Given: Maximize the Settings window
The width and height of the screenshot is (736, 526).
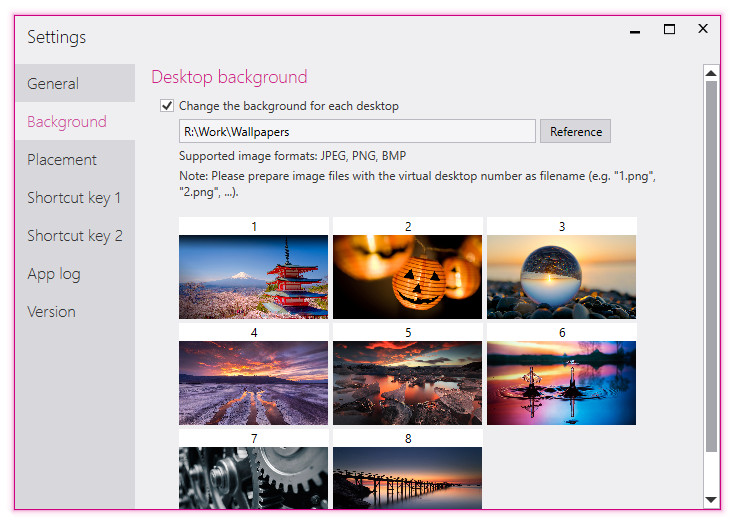Looking at the screenshot, I should pos(669,30).
